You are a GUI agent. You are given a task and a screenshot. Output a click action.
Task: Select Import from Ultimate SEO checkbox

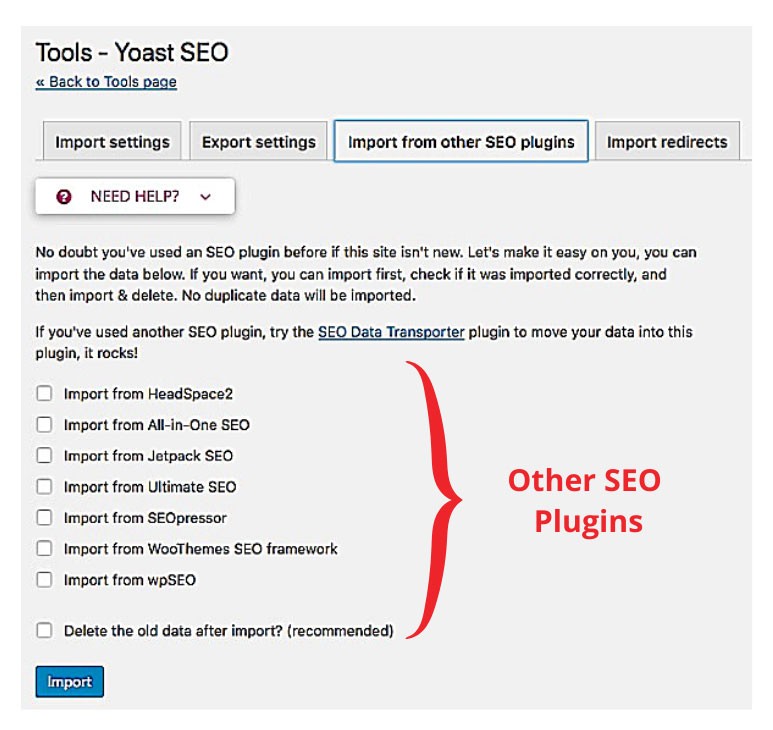44,487
